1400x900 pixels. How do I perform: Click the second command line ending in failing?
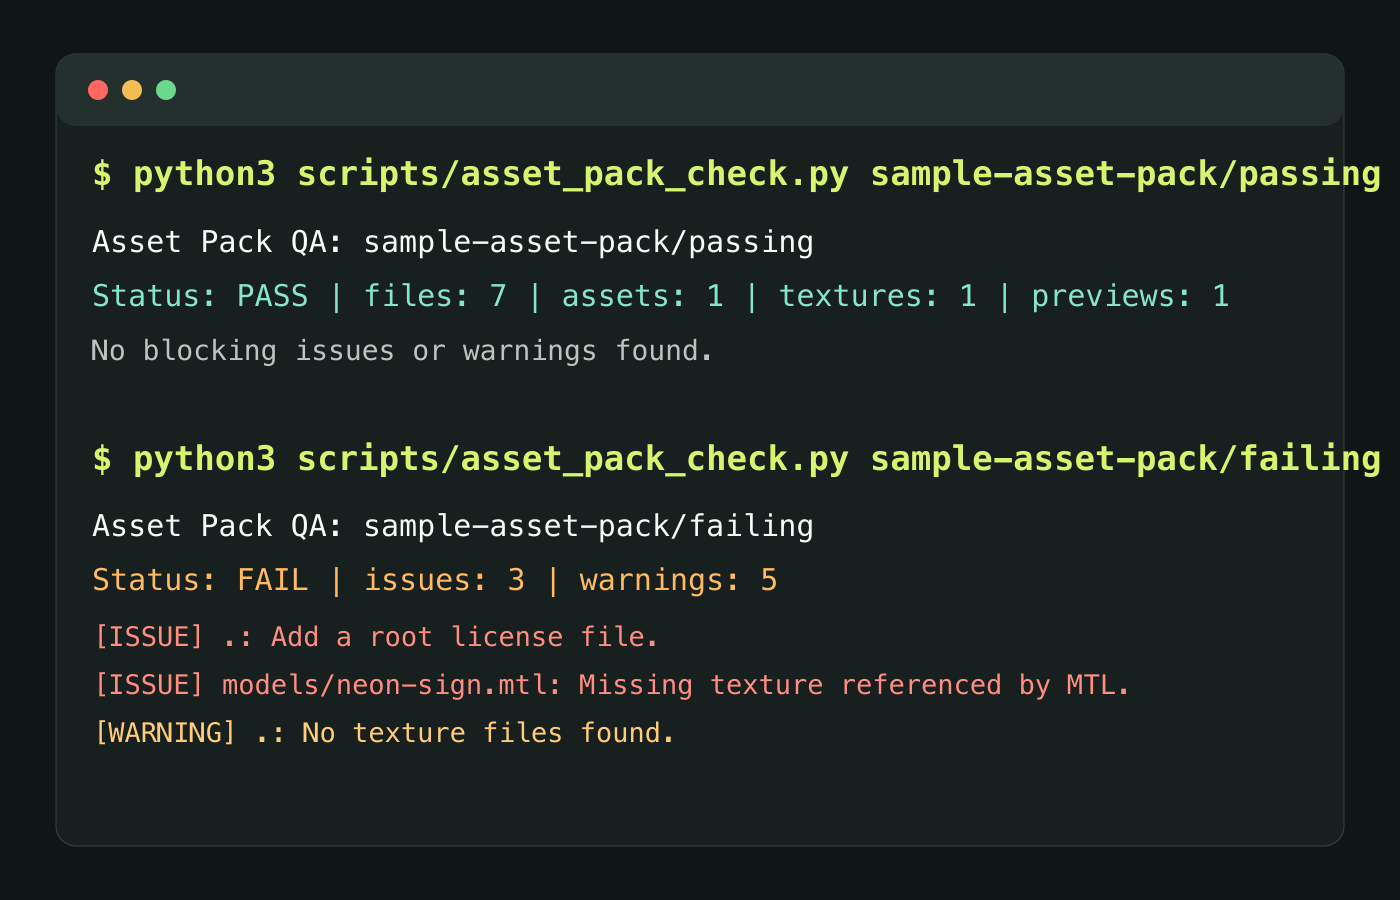click(x=737, y=460)
